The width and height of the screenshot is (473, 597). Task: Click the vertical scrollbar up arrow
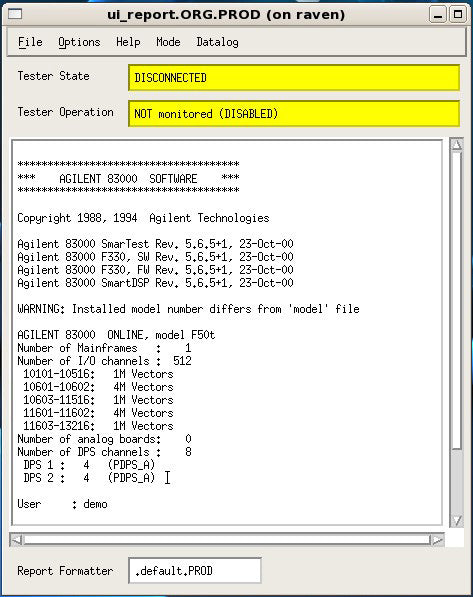click(457, 145)
